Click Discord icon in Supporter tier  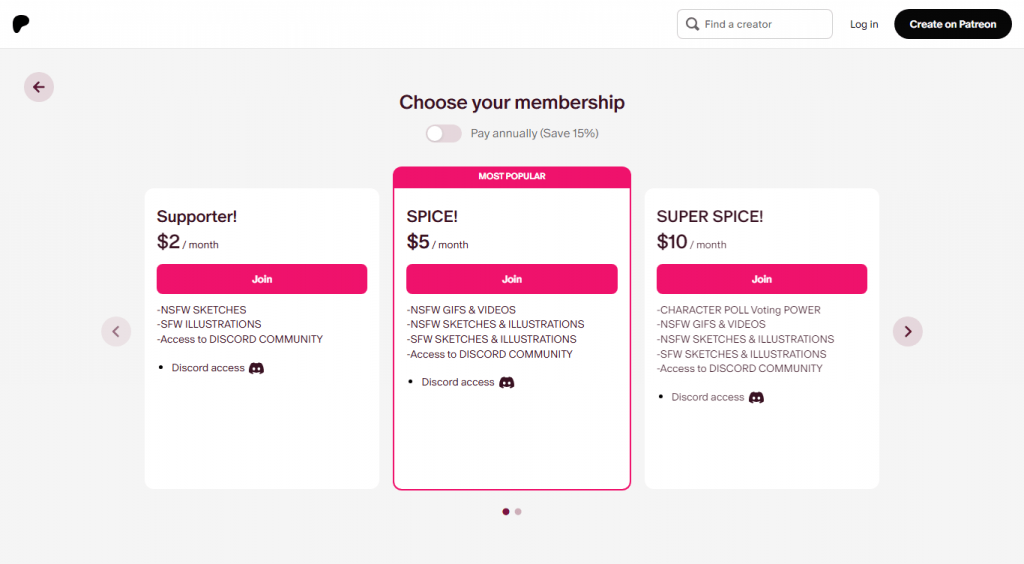(x=256, y=368)
